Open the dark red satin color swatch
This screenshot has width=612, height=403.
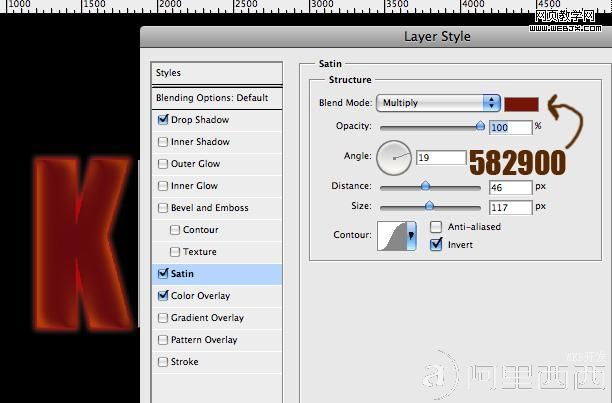pyautogui.click(x=521, y=104)
